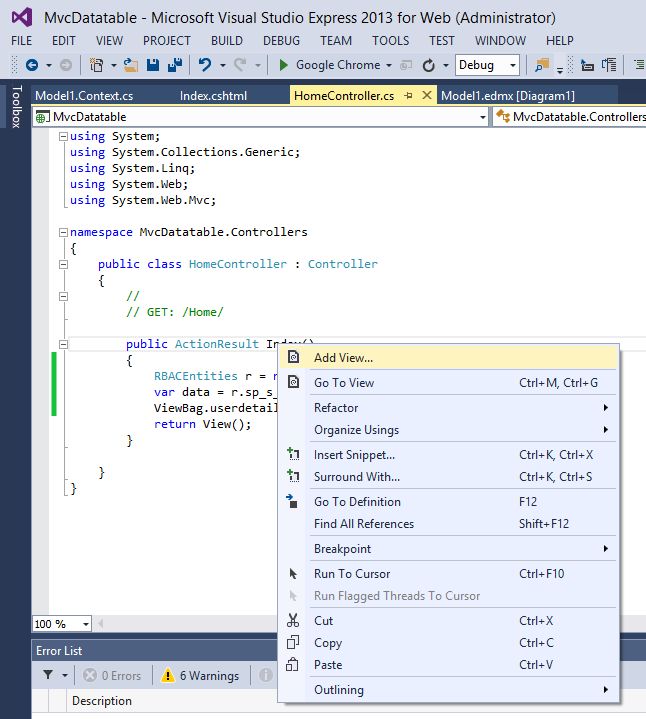The width and height of the screenshot is (646, 719).
Task: Toggle the 6 Warnings filter button
Action: pyautogui.click(x=200, y=675)
